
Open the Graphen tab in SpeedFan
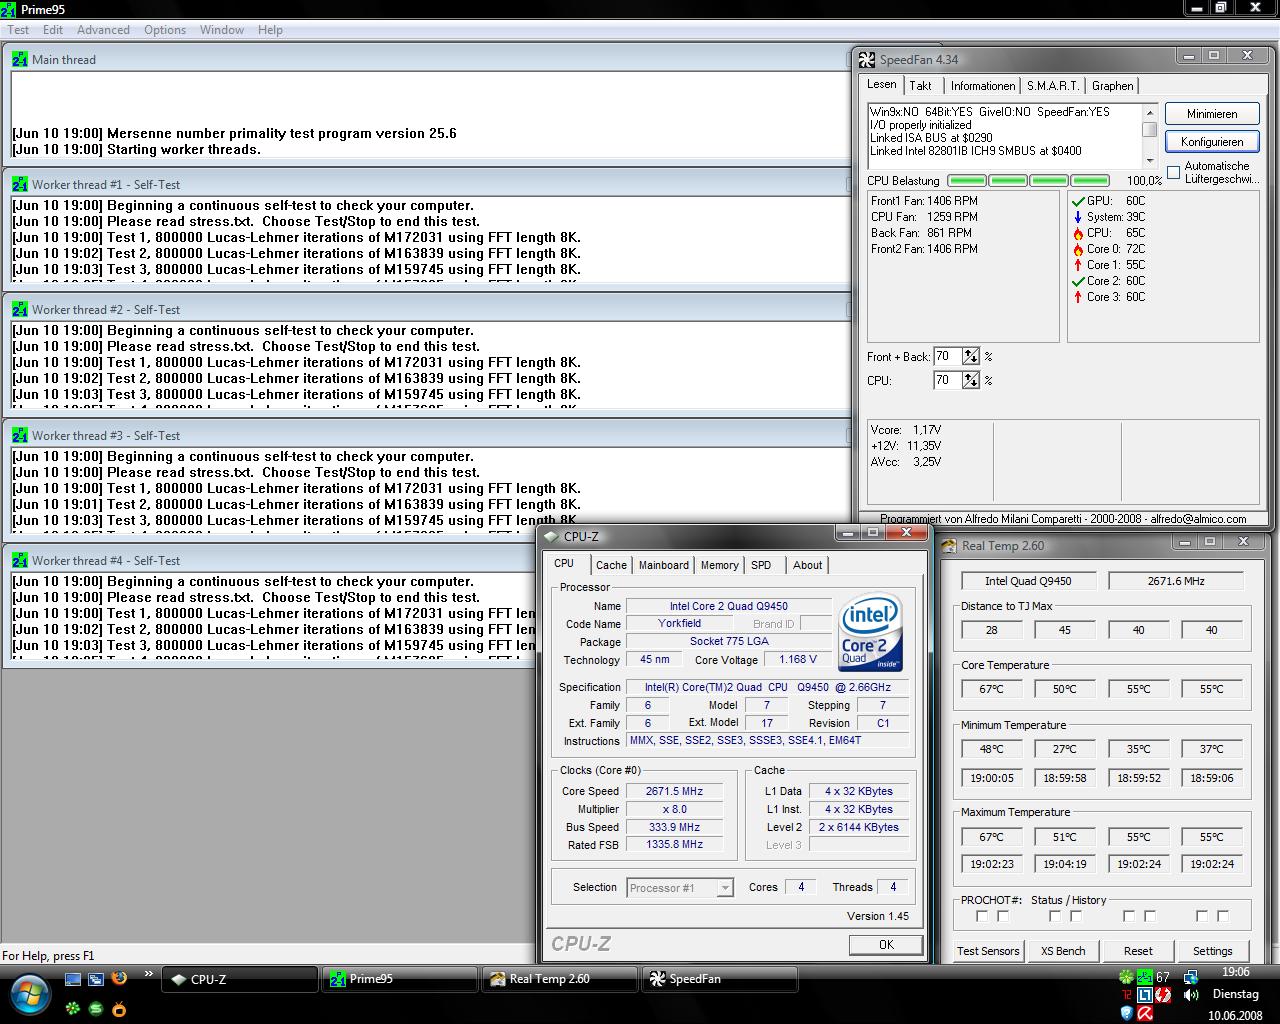coord(1113,86)
